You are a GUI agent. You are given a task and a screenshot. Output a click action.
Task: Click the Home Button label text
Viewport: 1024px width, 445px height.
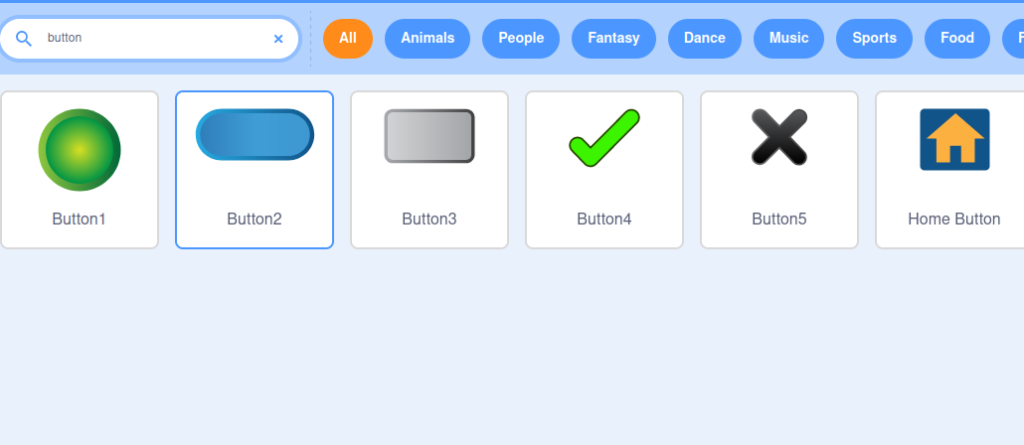point(954,219)
